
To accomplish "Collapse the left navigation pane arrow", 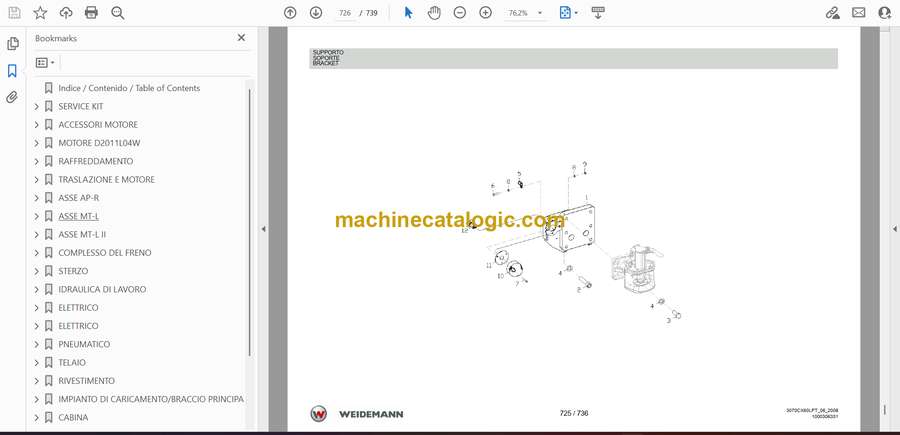I will click(263, 229).
